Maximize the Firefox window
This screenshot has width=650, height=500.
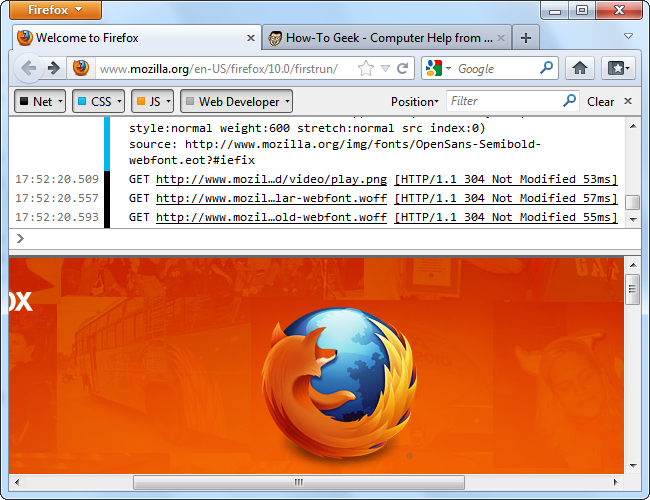[582, 10]
